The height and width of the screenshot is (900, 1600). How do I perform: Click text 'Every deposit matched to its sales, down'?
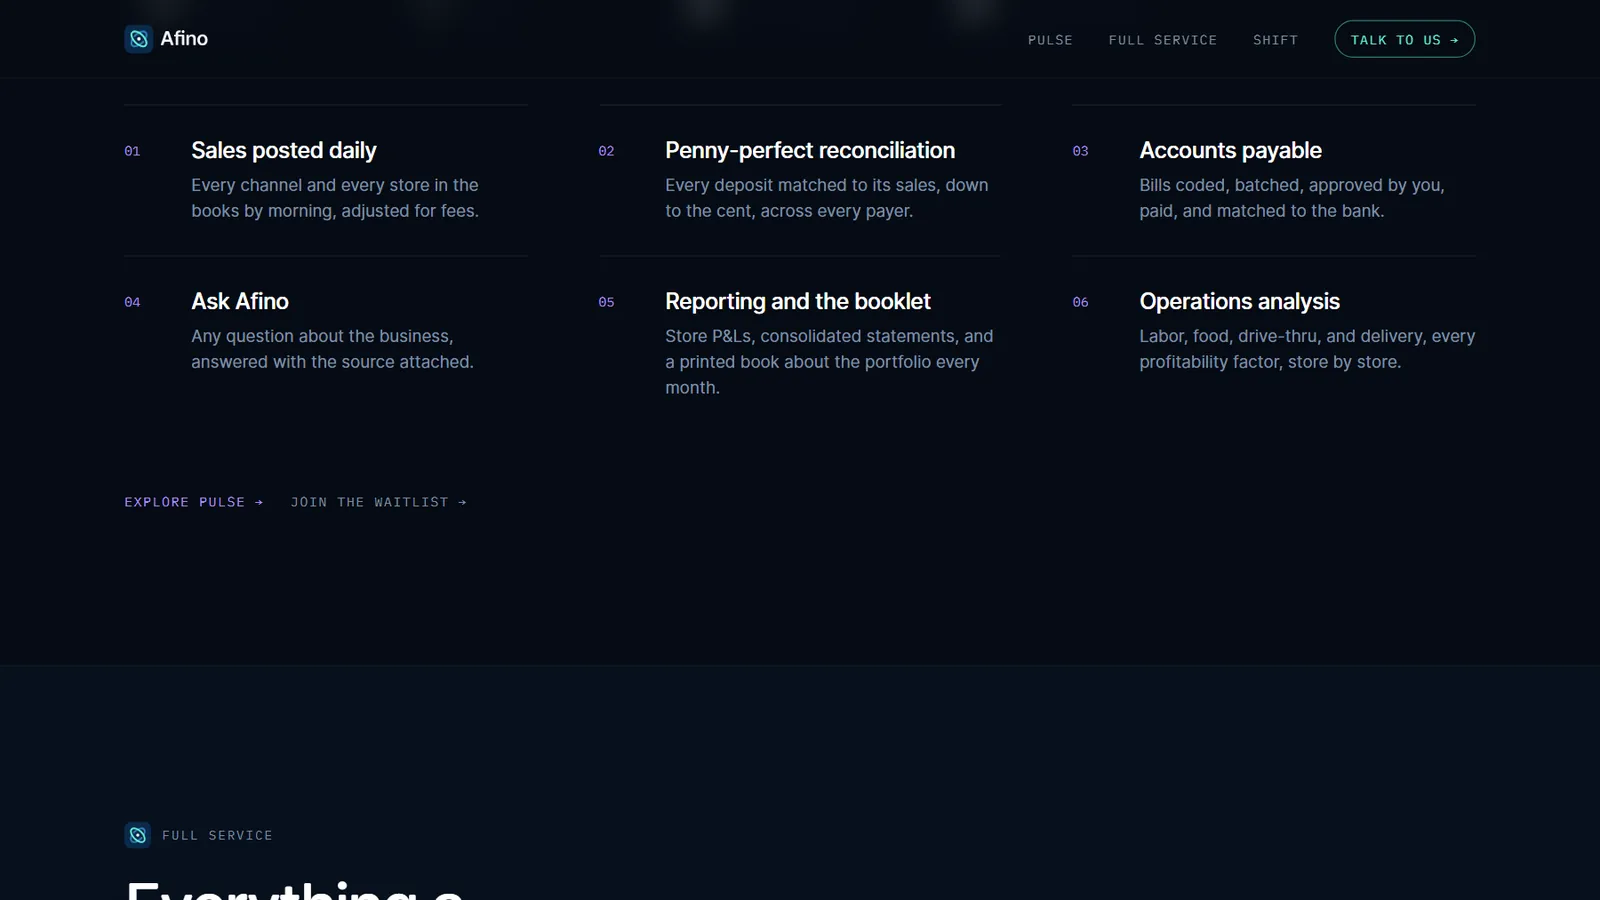(827, 185)
